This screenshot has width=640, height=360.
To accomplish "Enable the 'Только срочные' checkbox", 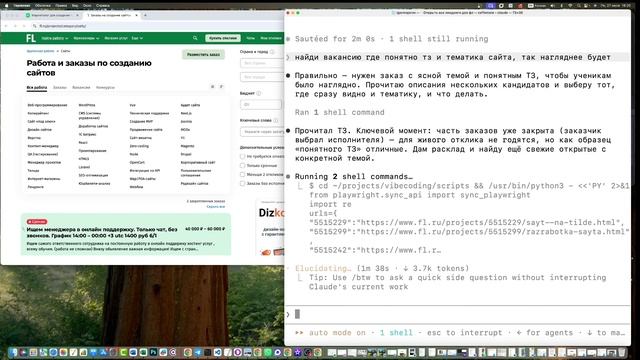I will tap(242, 166).
